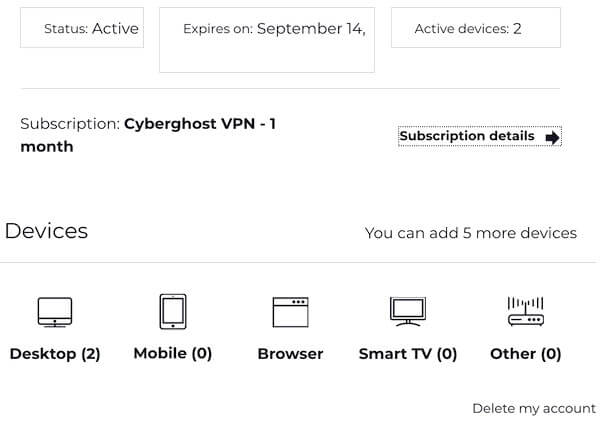Click the Active devices: 2 box
Screen dimensions: 600x421
pos(476,28)
